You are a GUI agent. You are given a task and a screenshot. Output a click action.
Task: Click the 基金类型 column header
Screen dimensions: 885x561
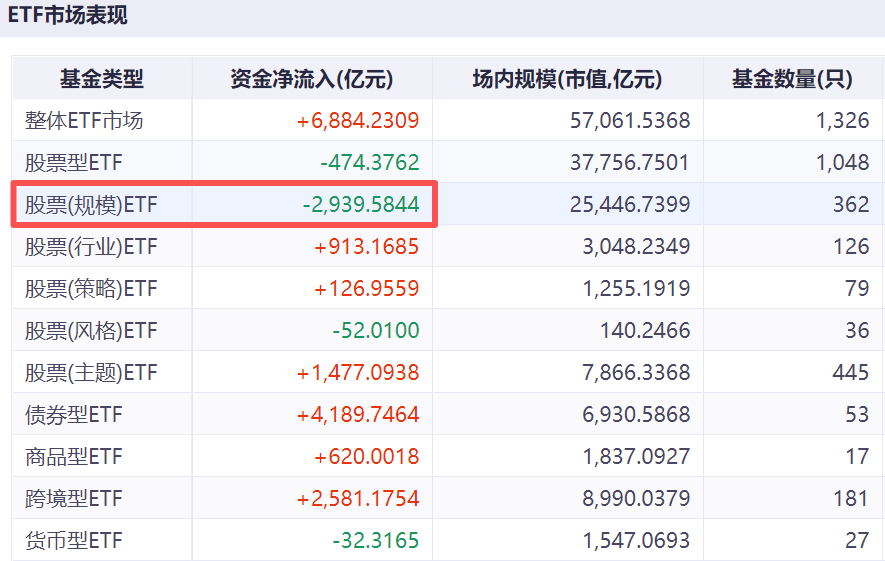pyautogui.click(x=101, y=79)
